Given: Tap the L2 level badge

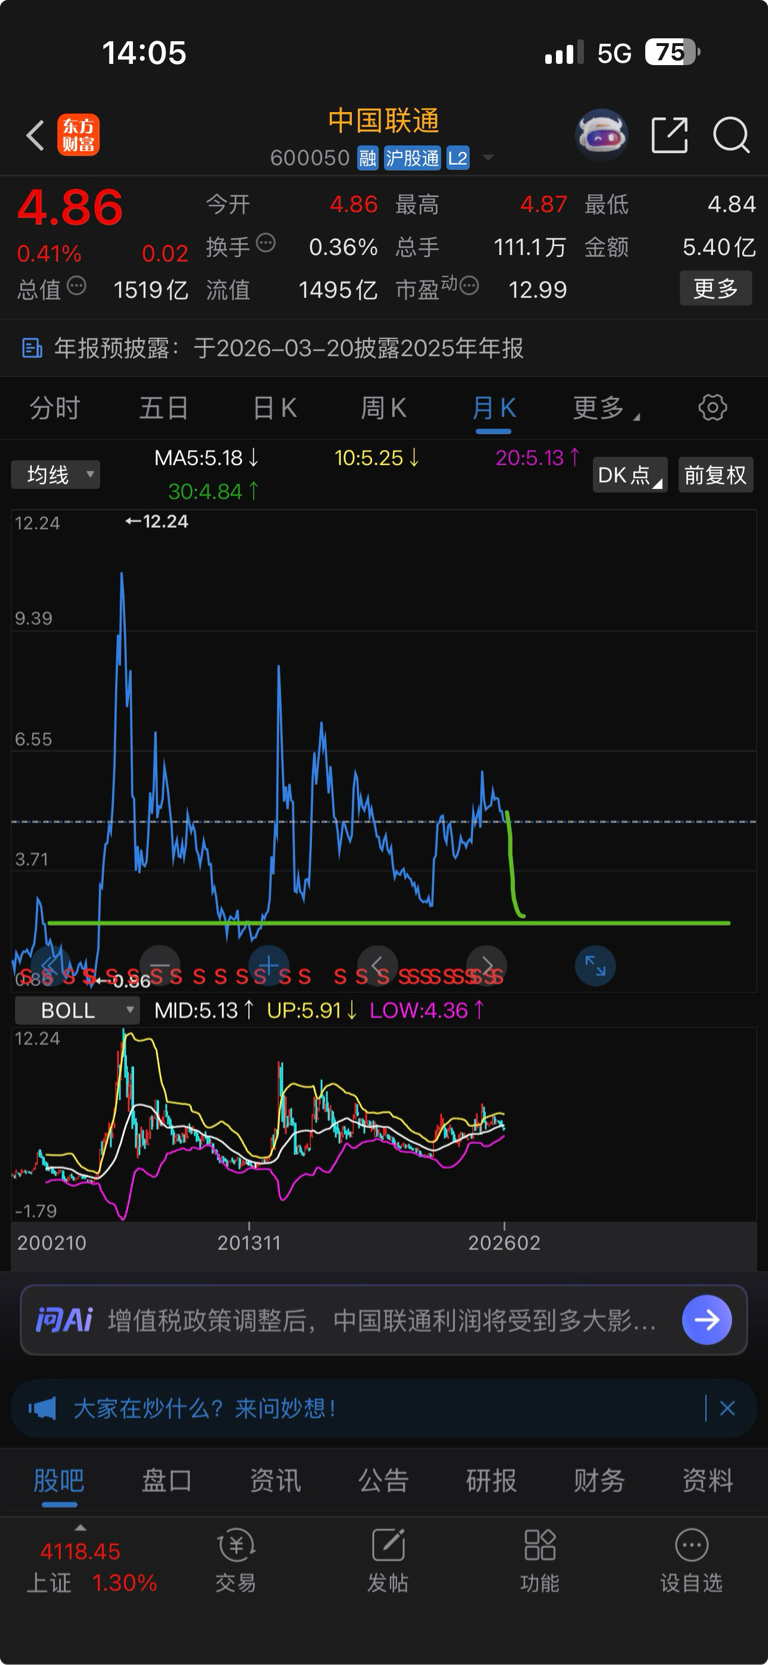Looking at the screenshot, I should pos(458,158).
